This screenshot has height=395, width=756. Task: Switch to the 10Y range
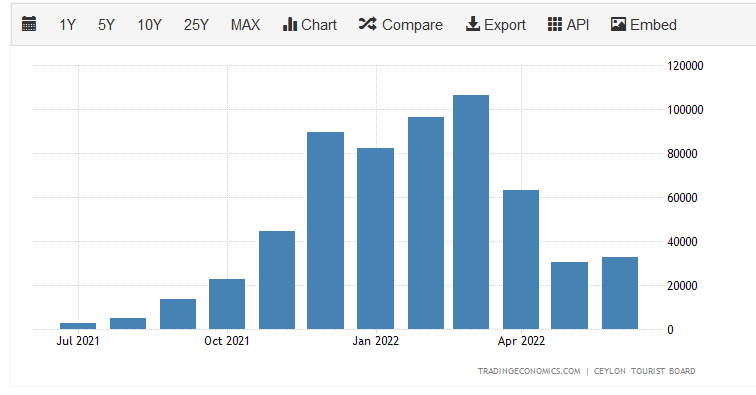click(x=149, y=25)
